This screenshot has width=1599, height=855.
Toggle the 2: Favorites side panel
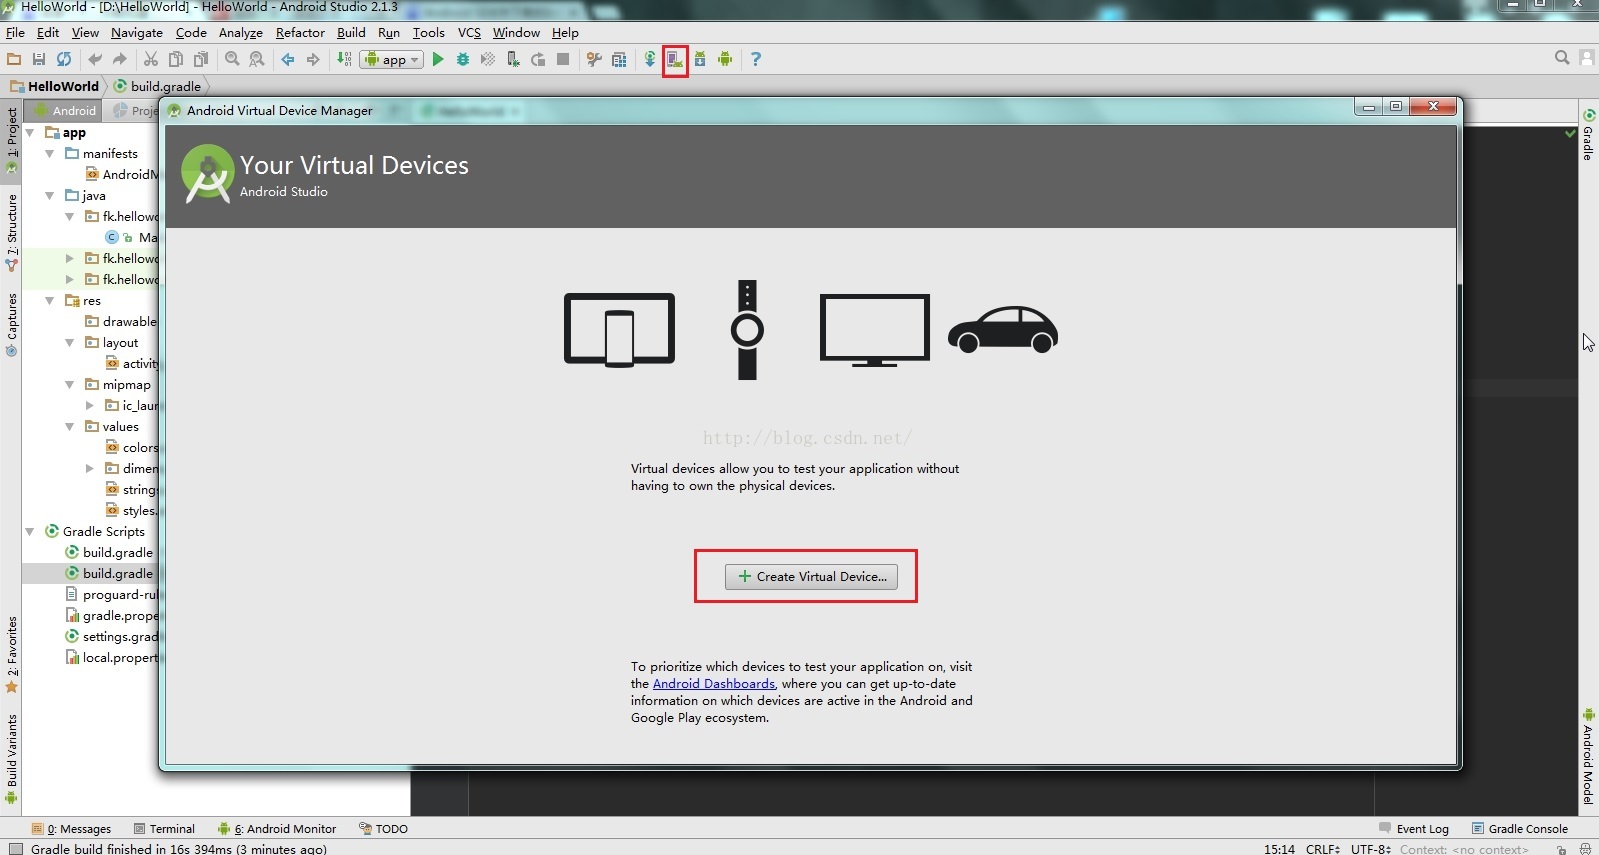[x=11, y=654]
